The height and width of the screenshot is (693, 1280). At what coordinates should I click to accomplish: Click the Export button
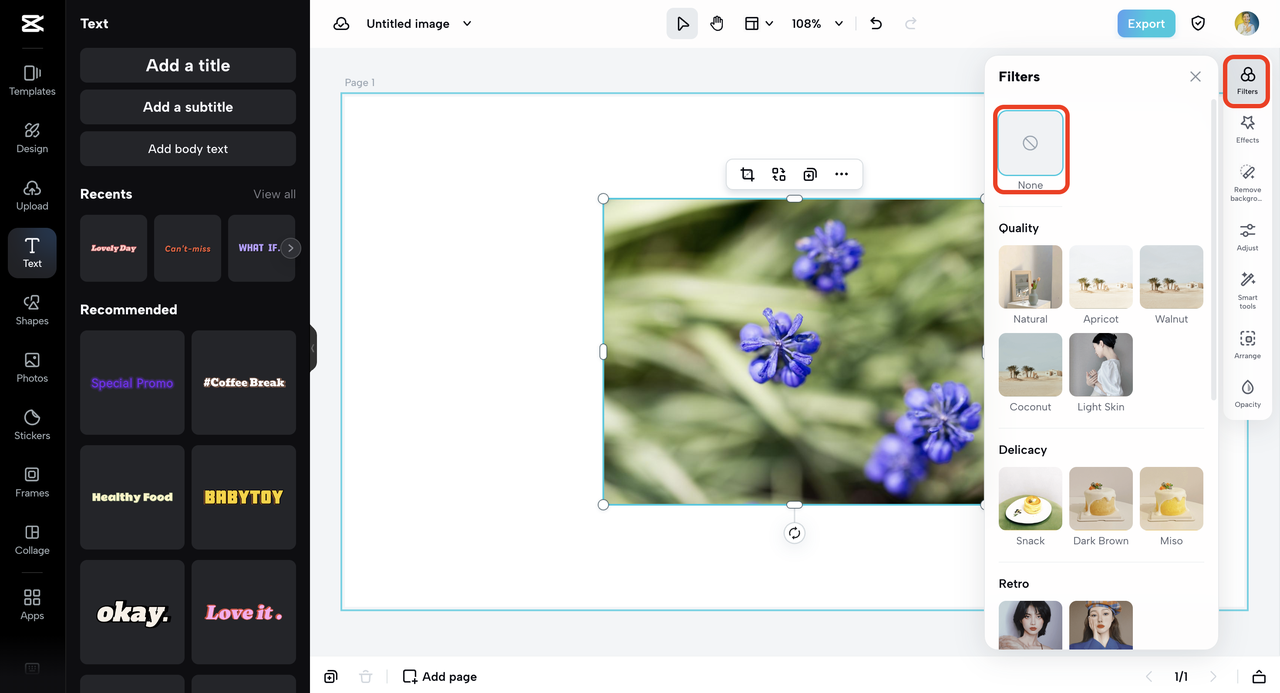1146,24
